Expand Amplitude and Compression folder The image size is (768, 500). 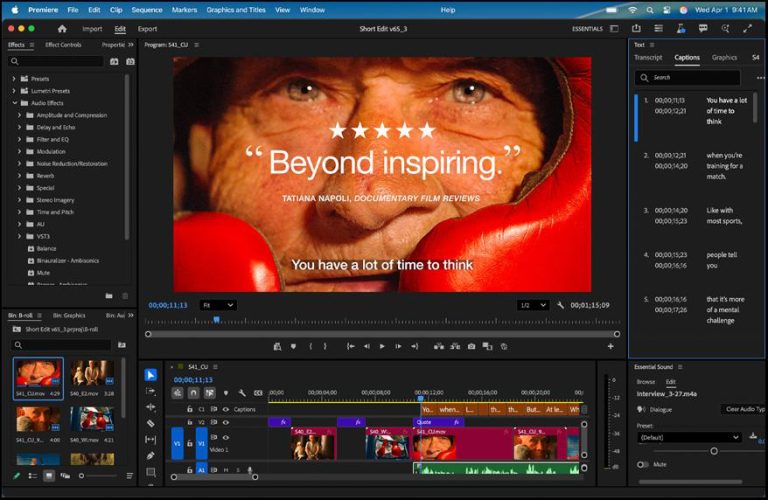tap(20, 116)
